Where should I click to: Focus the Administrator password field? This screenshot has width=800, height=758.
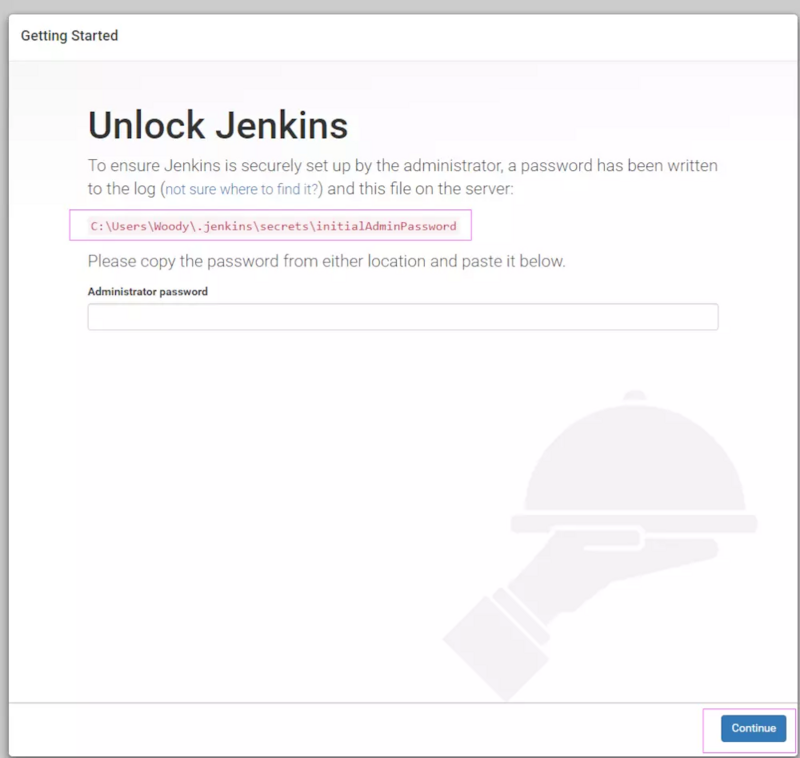tap(403, 317)
